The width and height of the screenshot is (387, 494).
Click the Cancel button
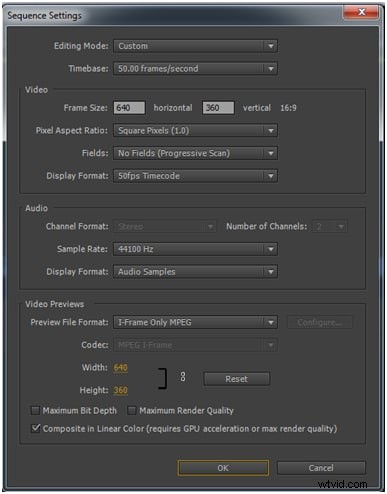tap(321, 468)
